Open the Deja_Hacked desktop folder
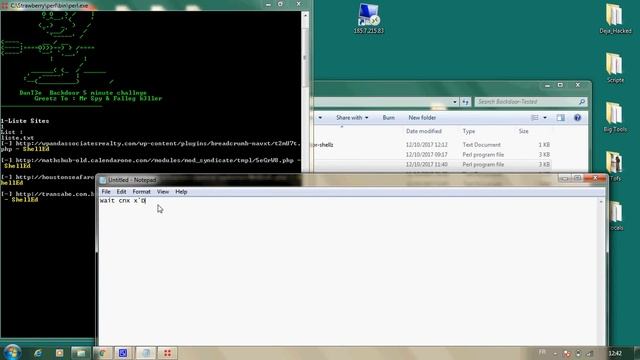The width and height of the screenshot is (640, 360). (x=615, y=18)
